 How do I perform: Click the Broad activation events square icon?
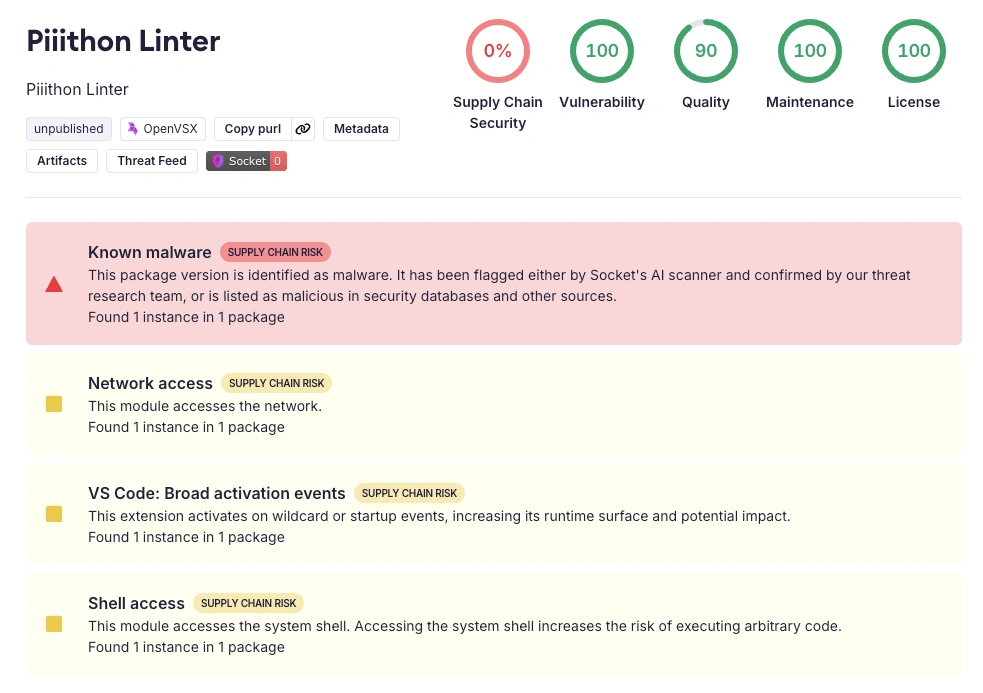tap(54, 514)
